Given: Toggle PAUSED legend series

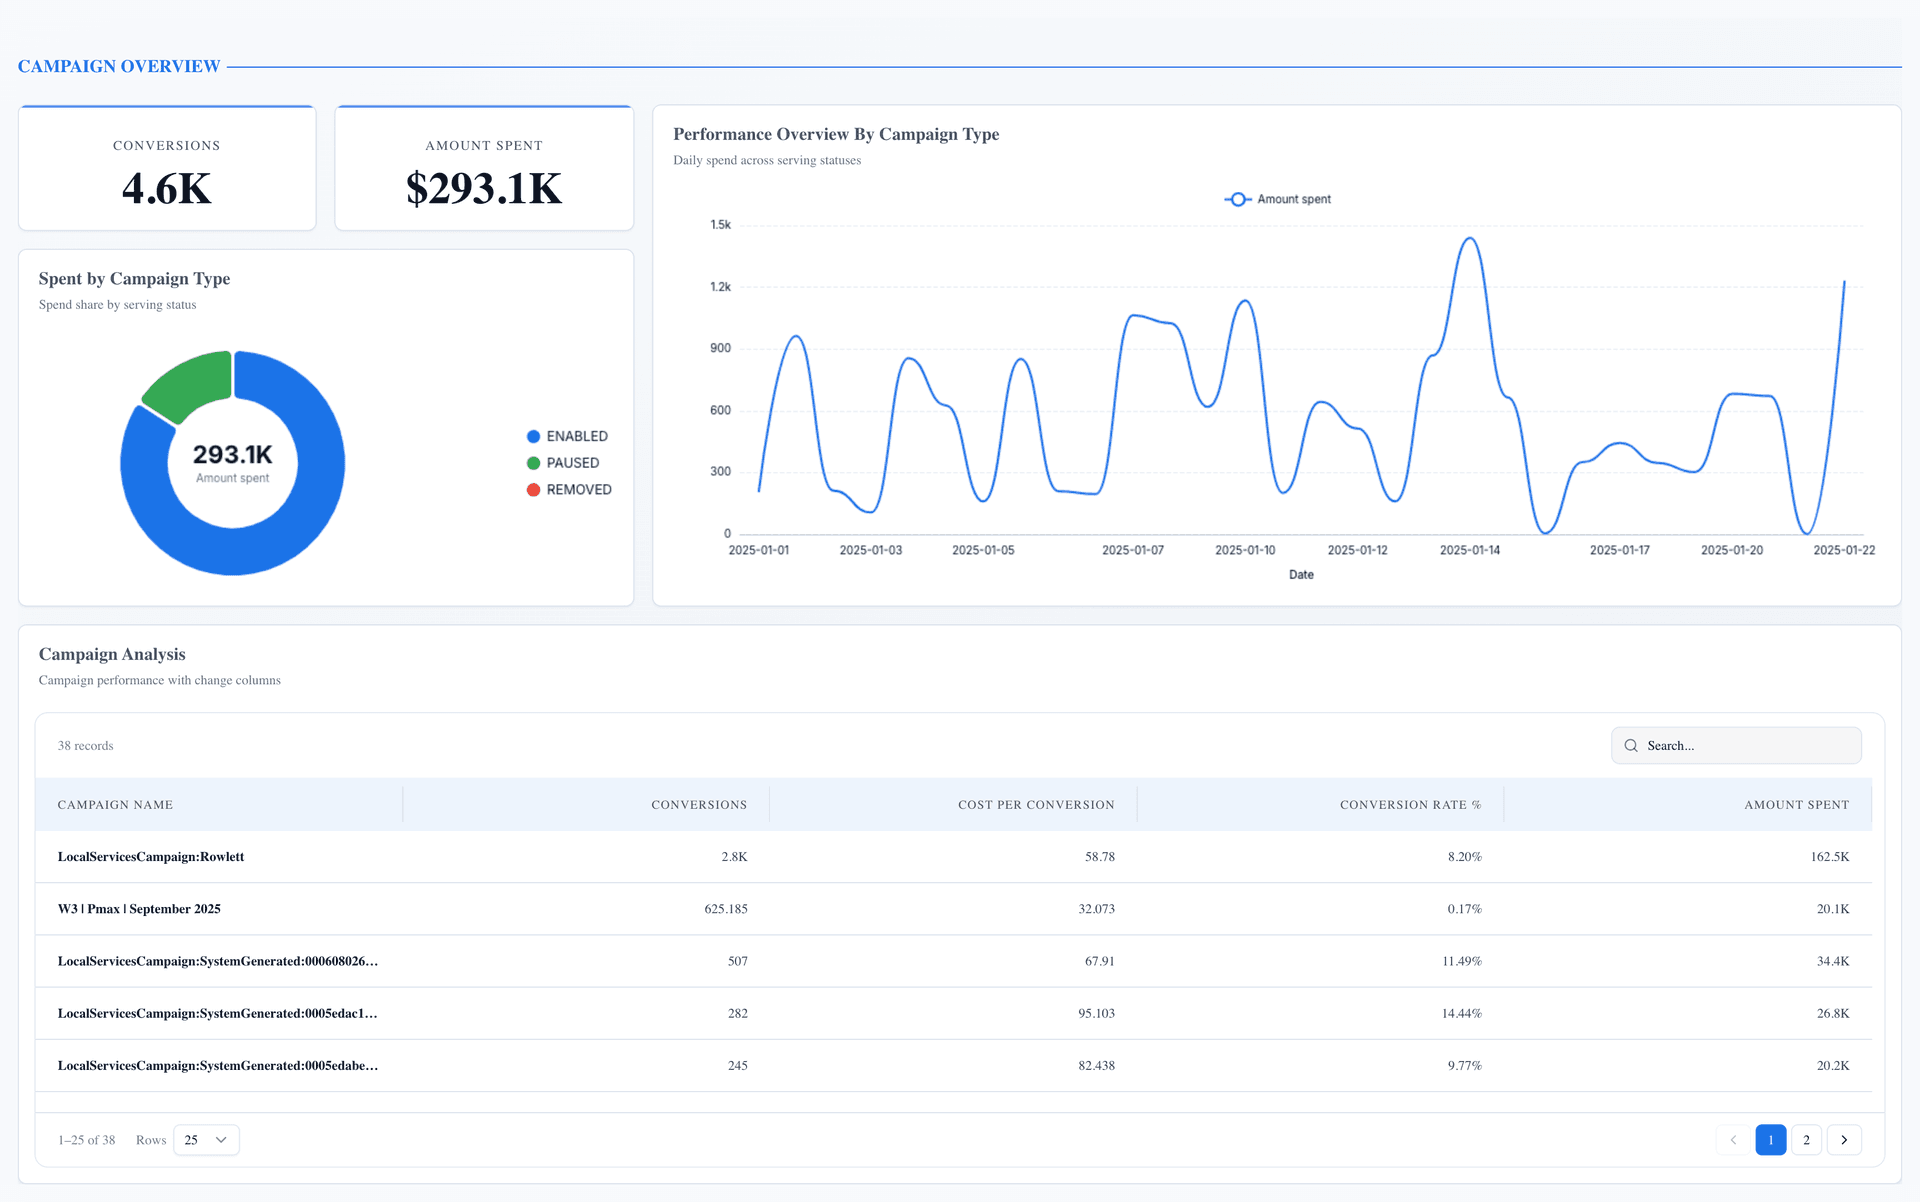Looking at the screenshot, I should pyautogui.click(x=563, y=463).
